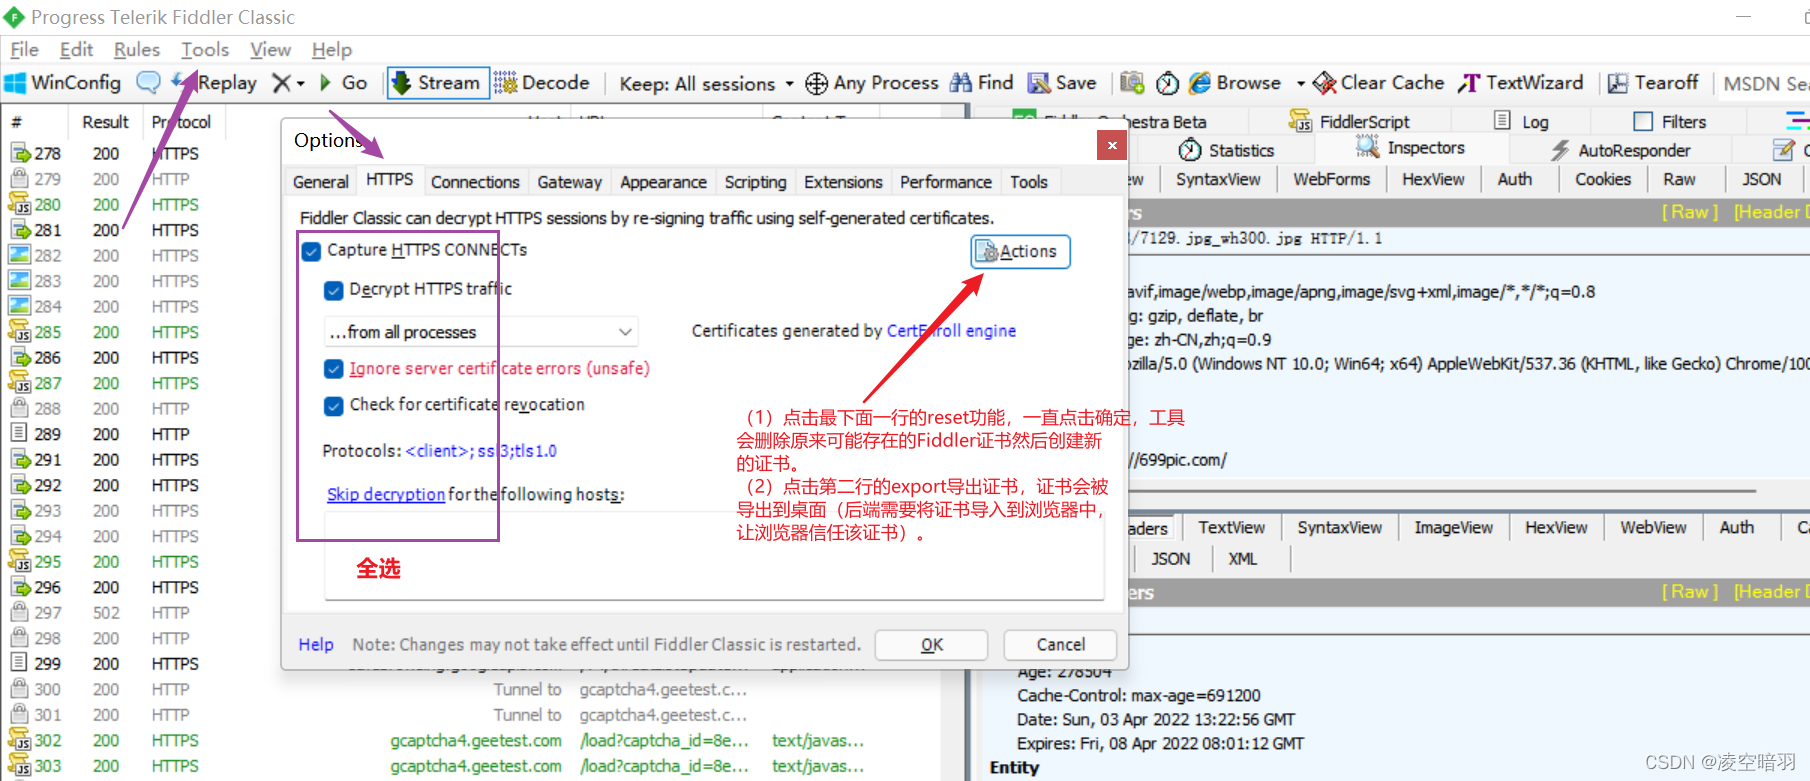This screenshot has height=781, width=1810.
Task: Select the Cookies request inspector tab
Action: tap(1603, 180)
